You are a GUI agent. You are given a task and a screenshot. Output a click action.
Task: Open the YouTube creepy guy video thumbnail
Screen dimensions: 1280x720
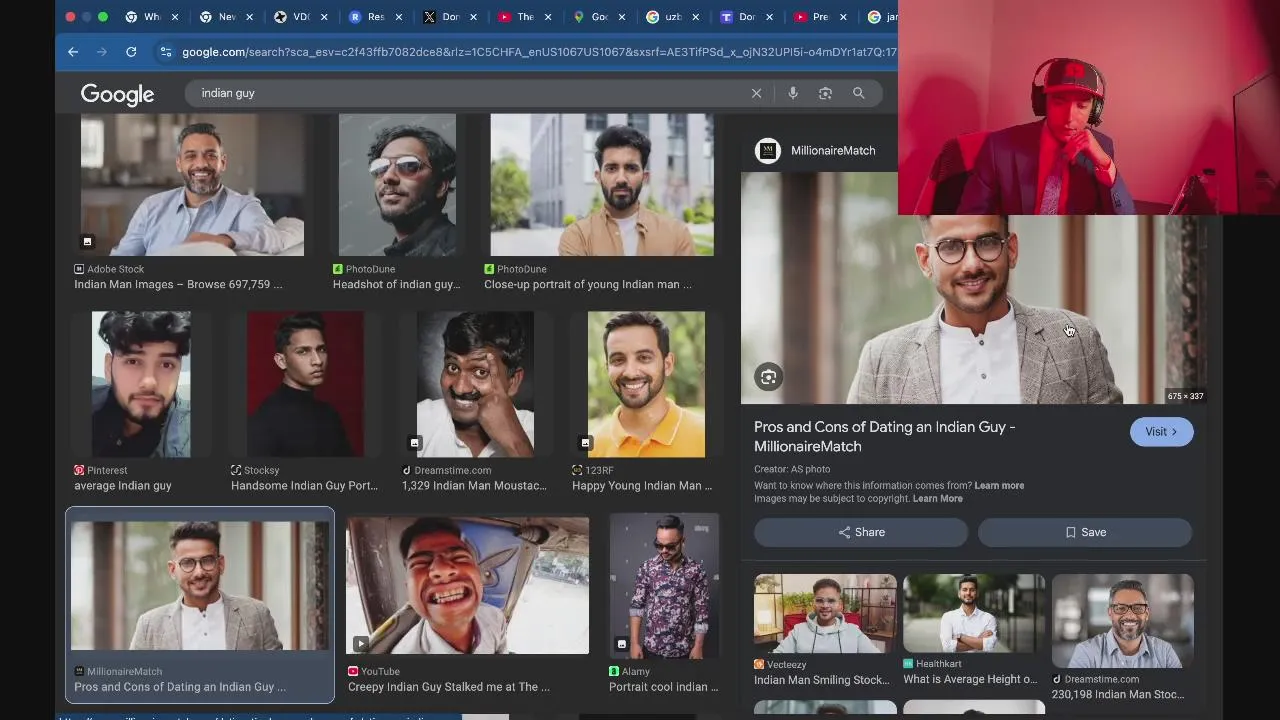(467, 584)
